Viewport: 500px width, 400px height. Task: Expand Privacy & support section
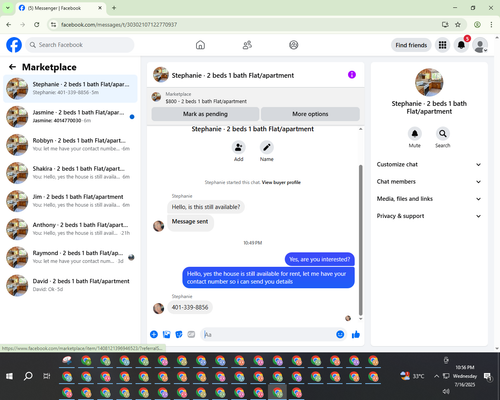click(x=429, y=216)
